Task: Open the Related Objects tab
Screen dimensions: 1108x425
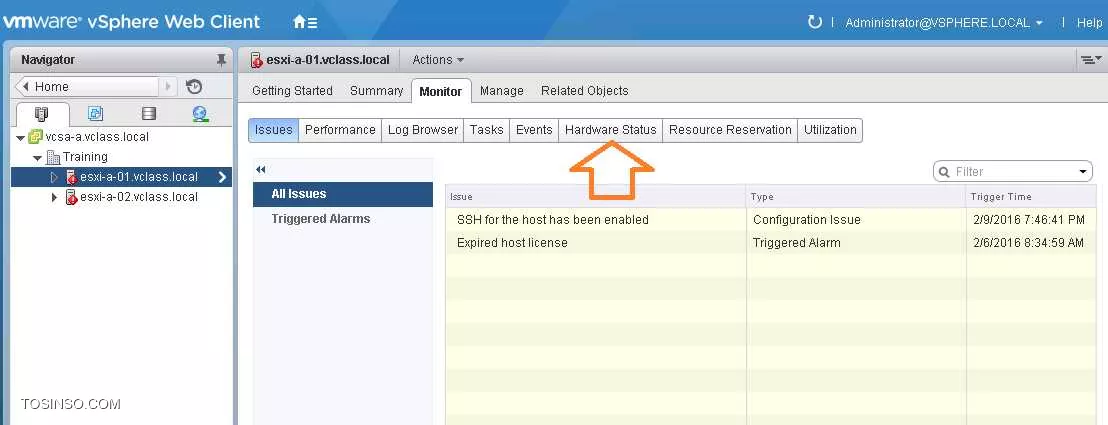Action: pyautogui.click(x=584, y=91)
